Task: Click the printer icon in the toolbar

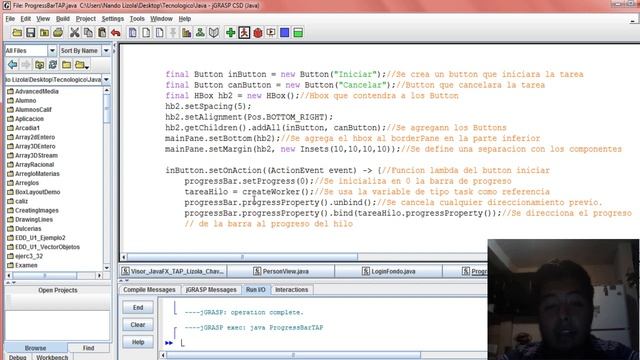Action: click(58, 33)
